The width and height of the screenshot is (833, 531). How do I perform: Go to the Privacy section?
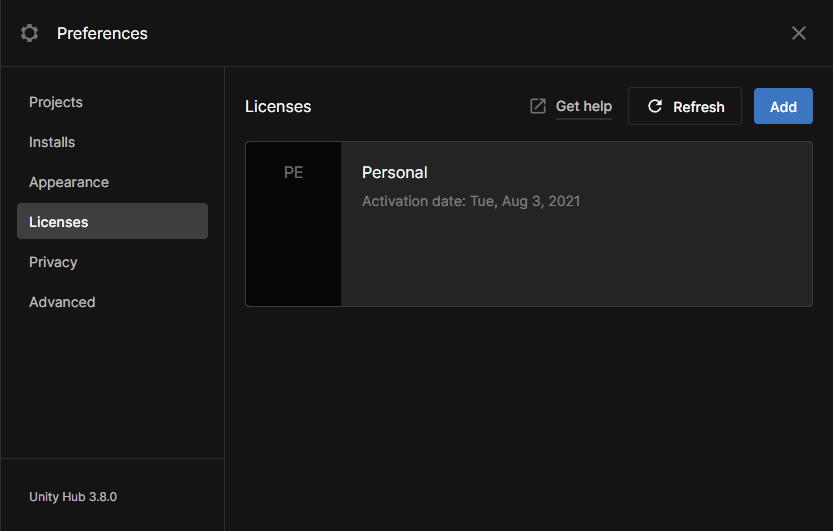[x=53, y=262]
